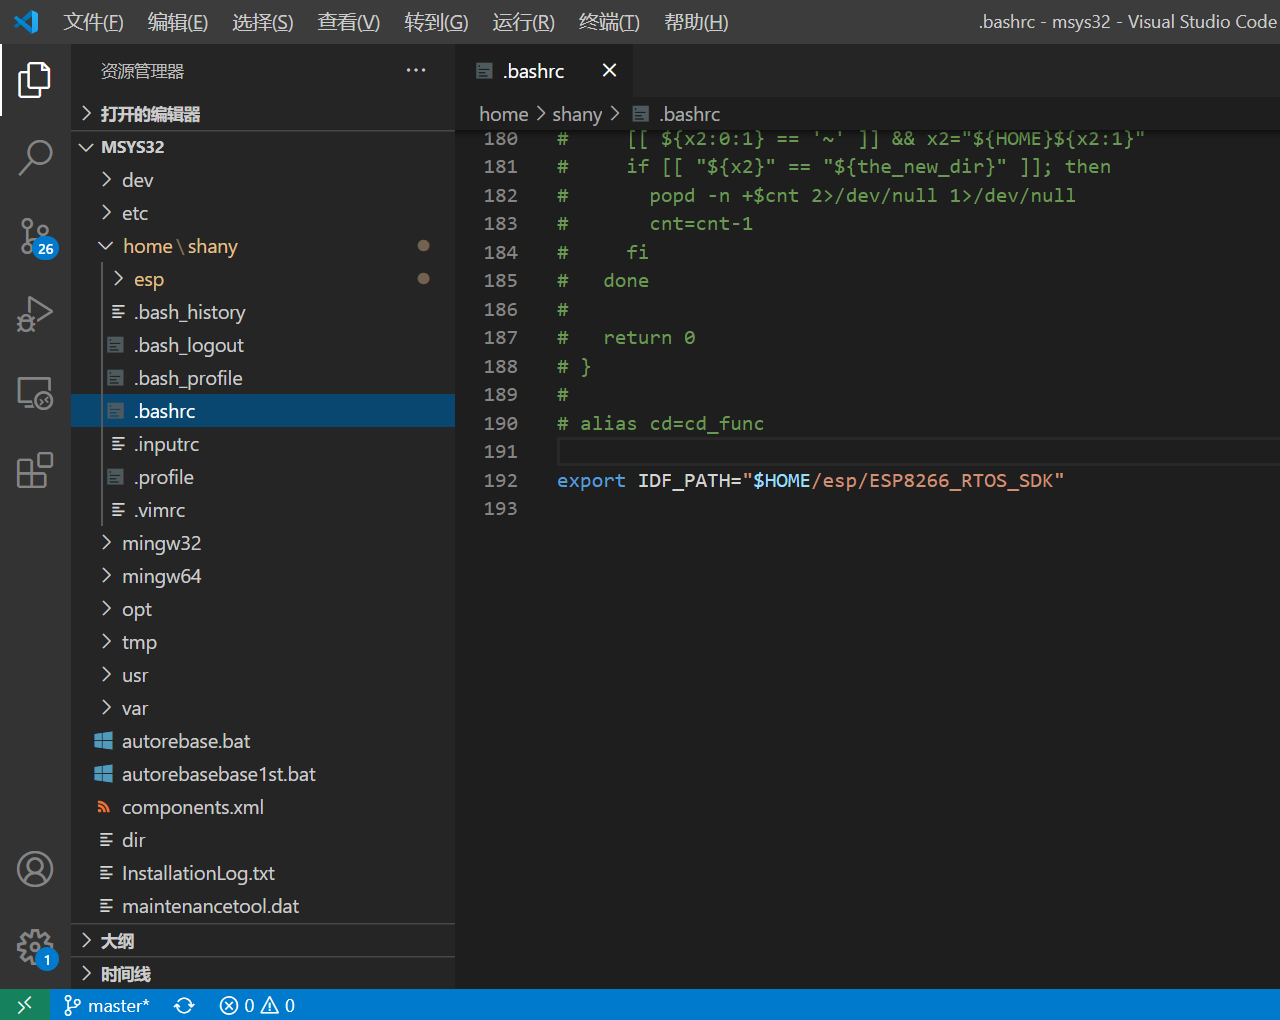Click the remote connection indicator in status bar
Screen dimensions: 1280x1020
pos(24,1005)
